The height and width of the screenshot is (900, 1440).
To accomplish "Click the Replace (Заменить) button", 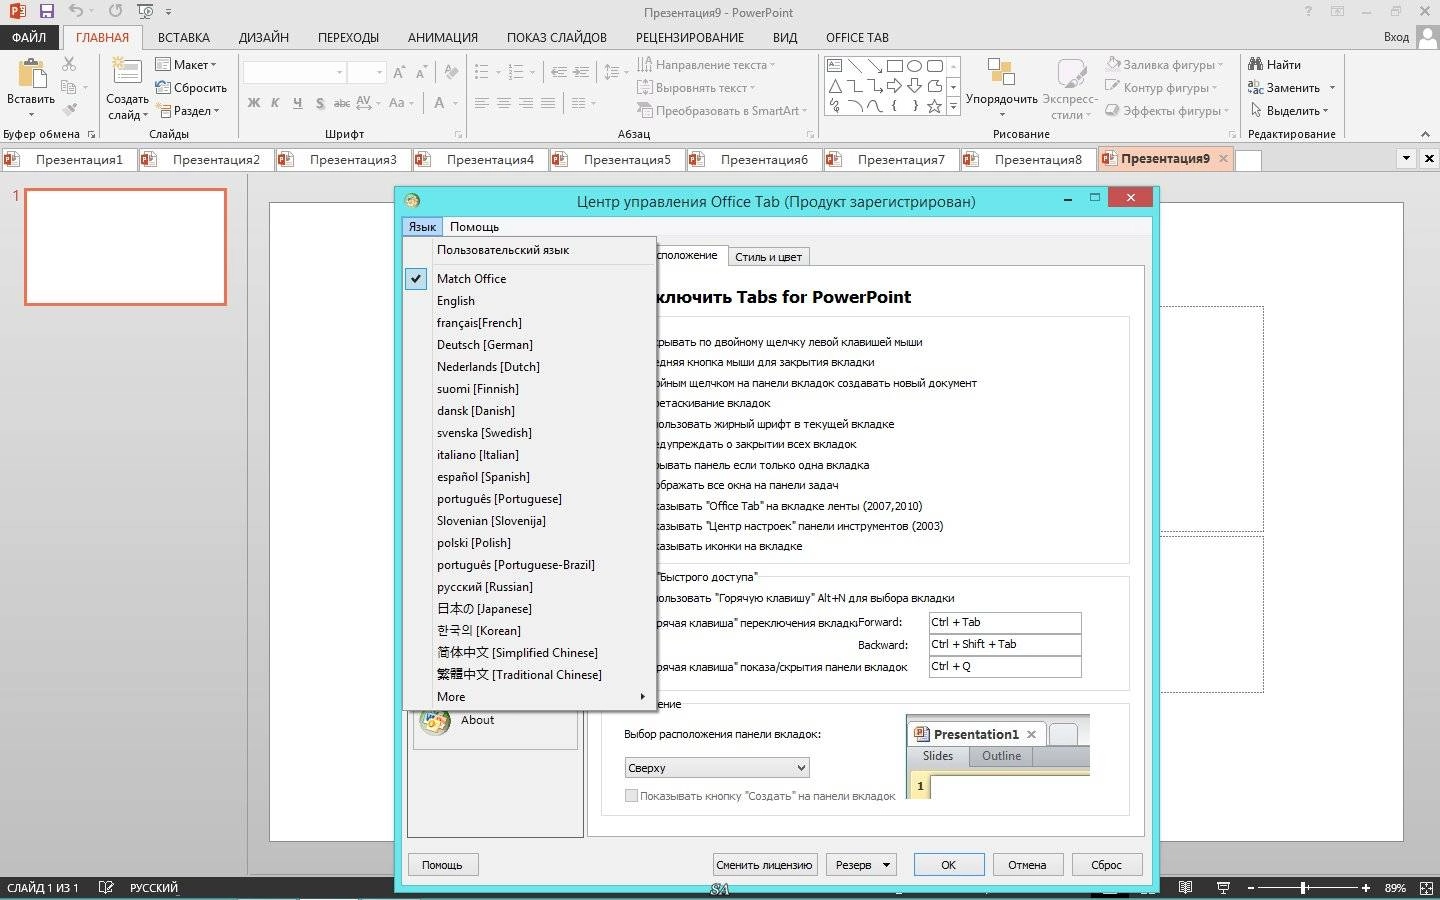I will coord(1284,88).
